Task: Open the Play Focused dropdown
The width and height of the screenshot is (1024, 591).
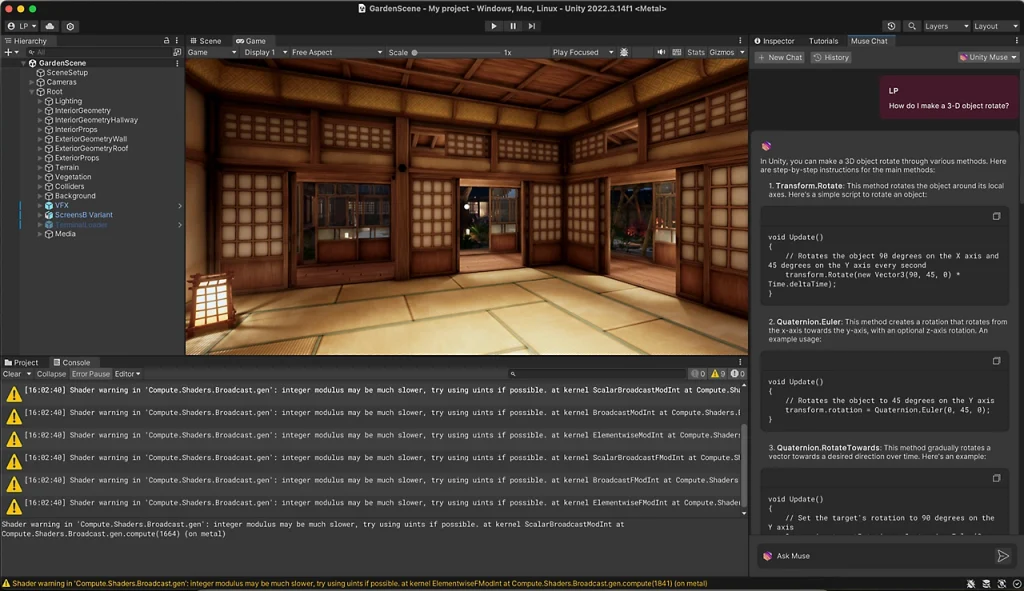Action: pos(583,52)
